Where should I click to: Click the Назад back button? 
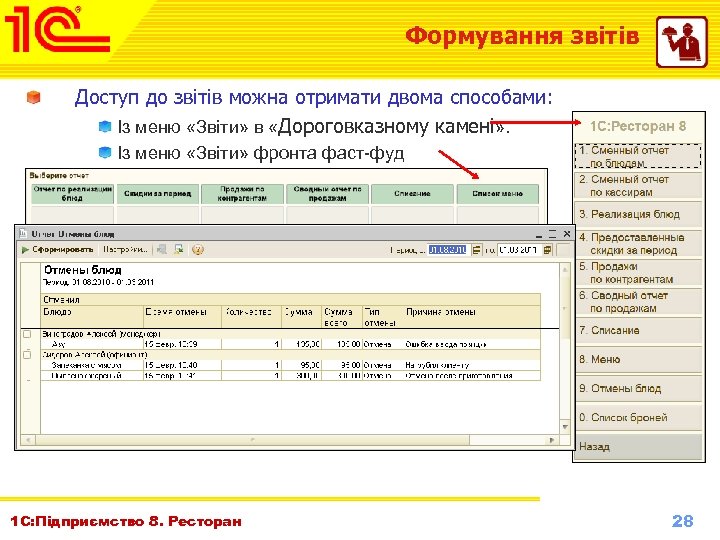coord(638,446)
